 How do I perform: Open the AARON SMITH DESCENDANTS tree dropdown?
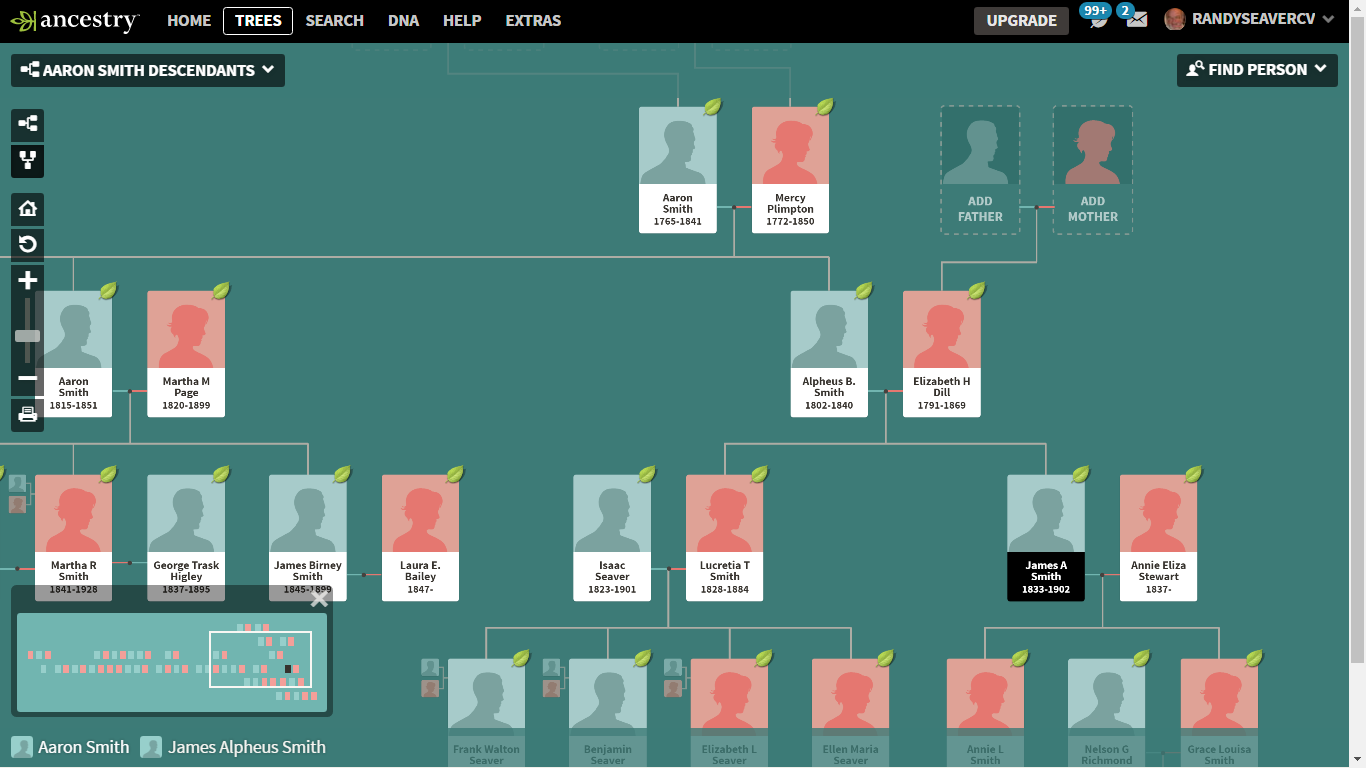point(147,70)
